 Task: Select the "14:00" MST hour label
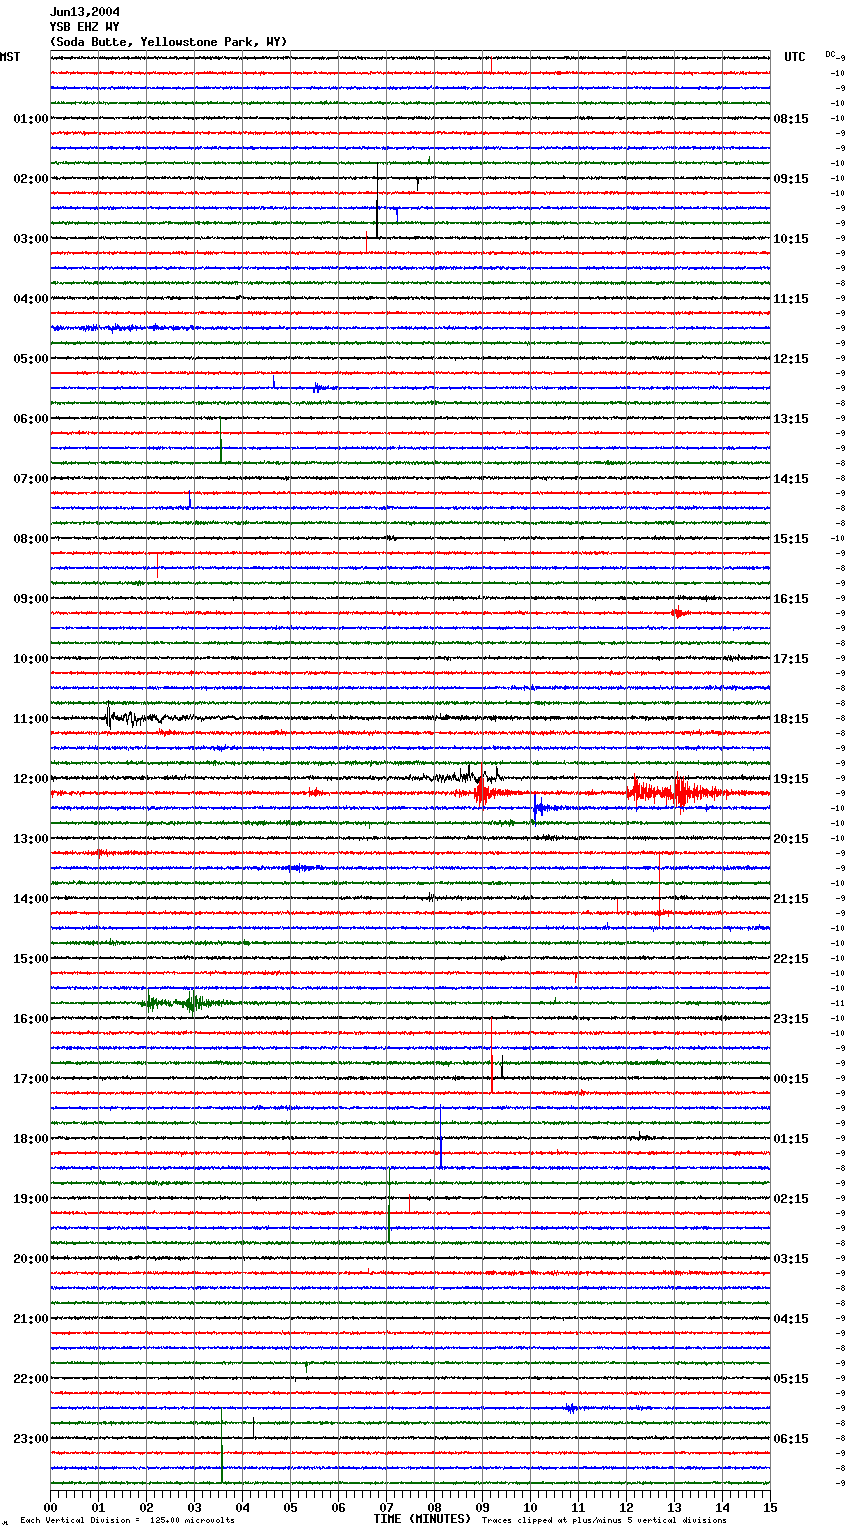31,899
